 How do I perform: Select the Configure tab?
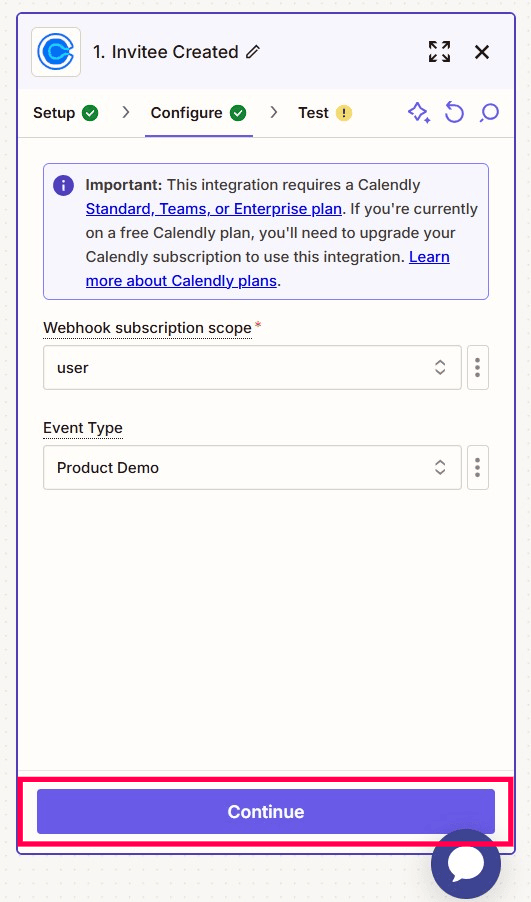[x=198, y=113]
